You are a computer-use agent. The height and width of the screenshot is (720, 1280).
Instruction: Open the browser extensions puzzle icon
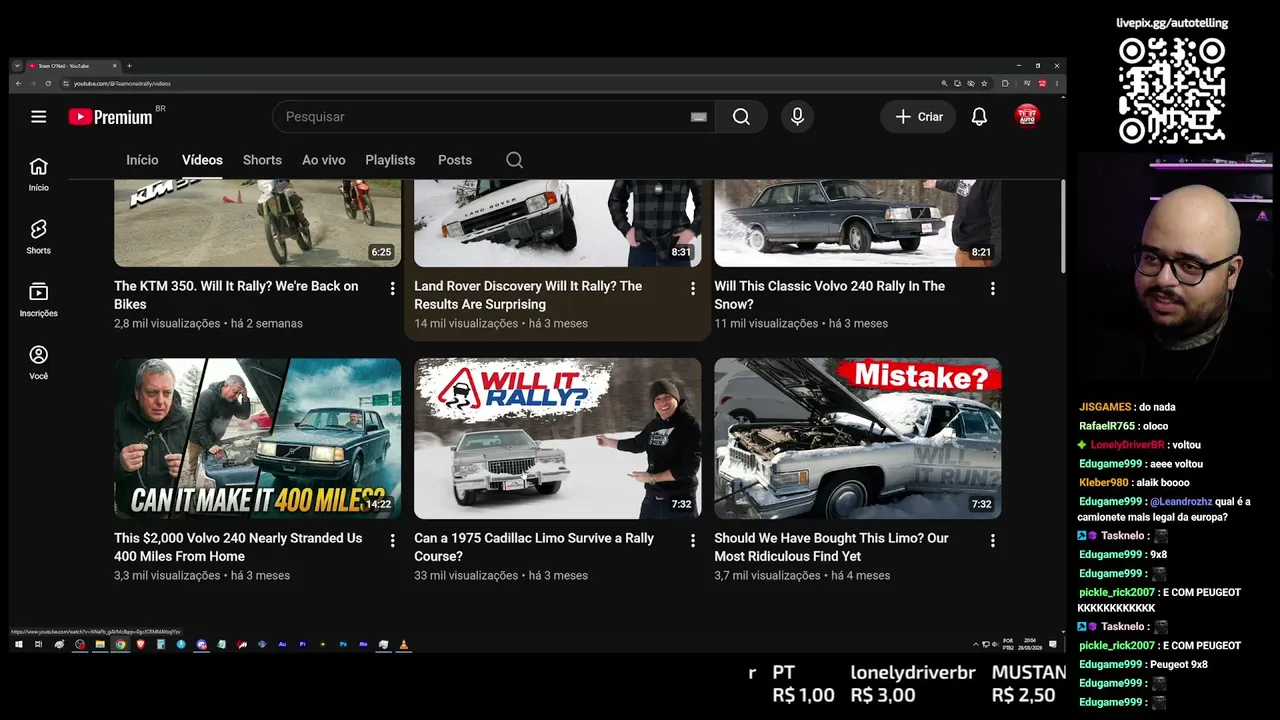coord(1005,83)
